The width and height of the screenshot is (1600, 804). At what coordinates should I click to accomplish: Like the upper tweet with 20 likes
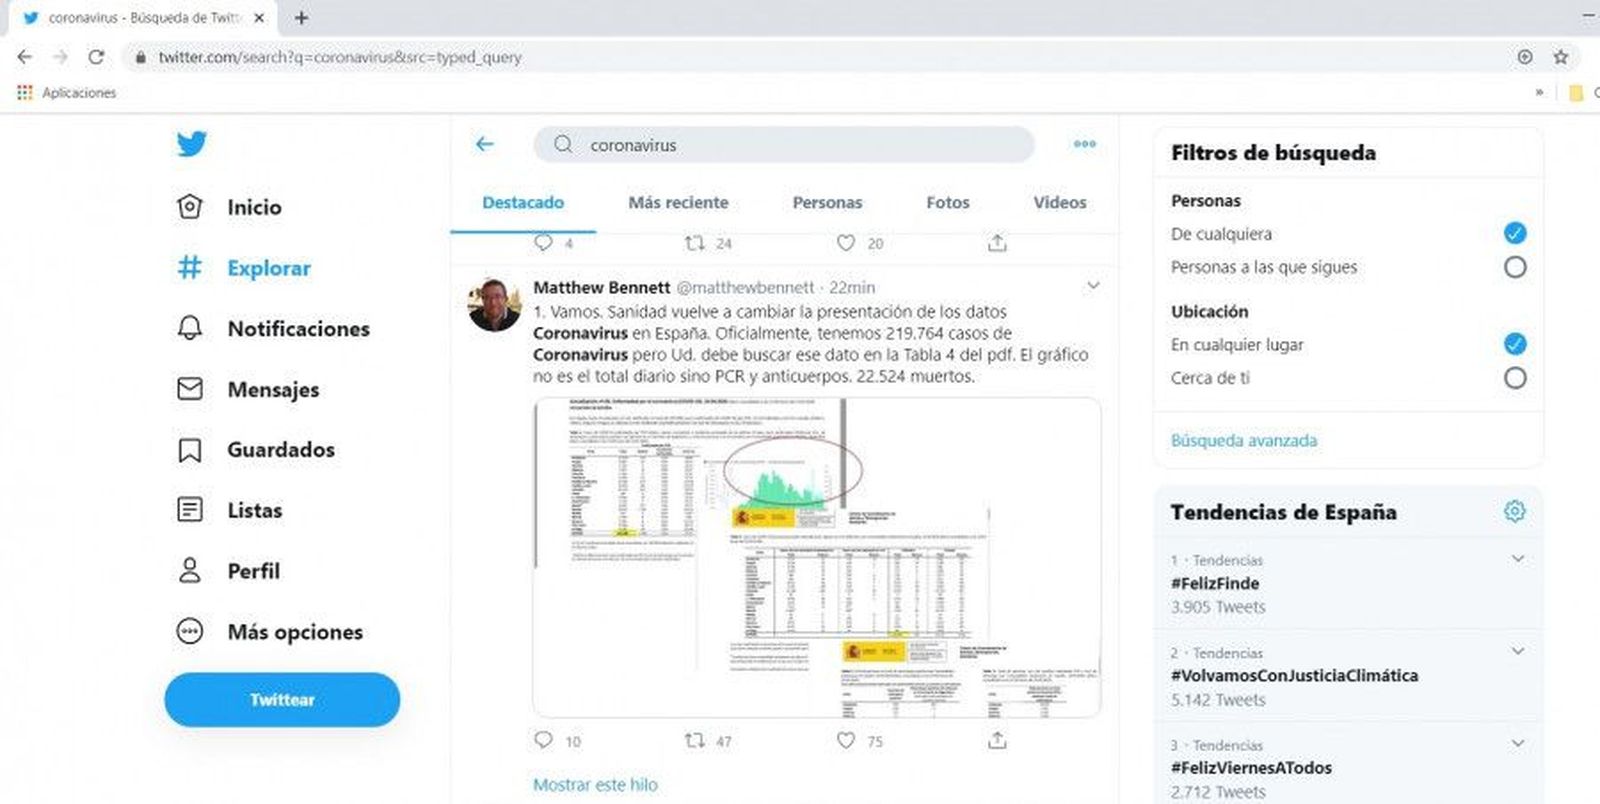[846, 242]
